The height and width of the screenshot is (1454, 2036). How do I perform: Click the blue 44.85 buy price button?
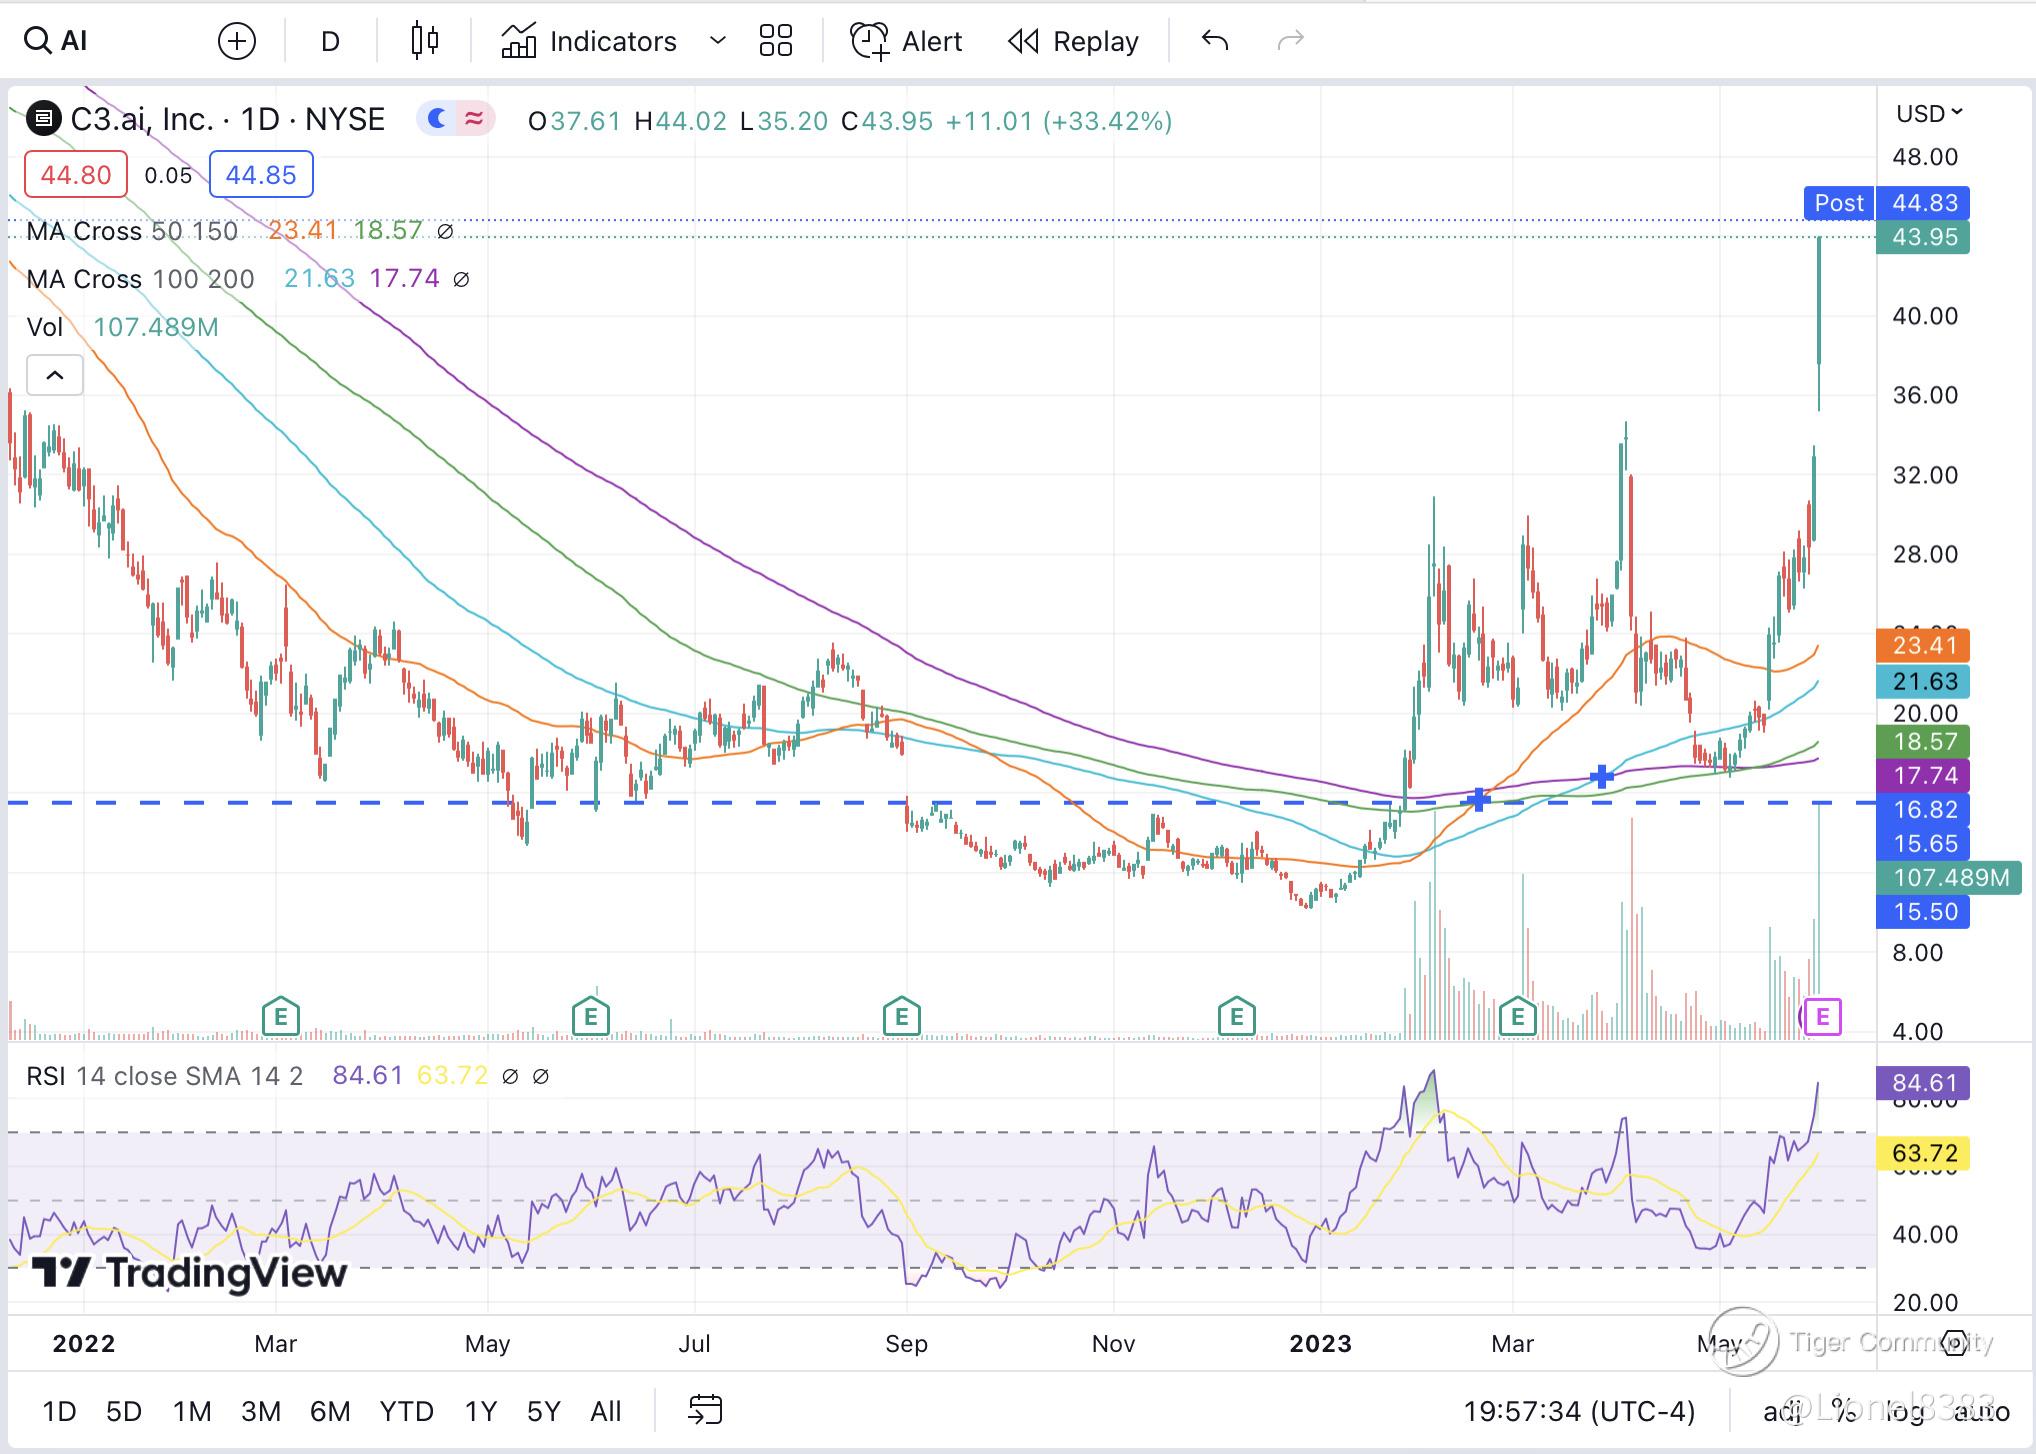point(260,175)
